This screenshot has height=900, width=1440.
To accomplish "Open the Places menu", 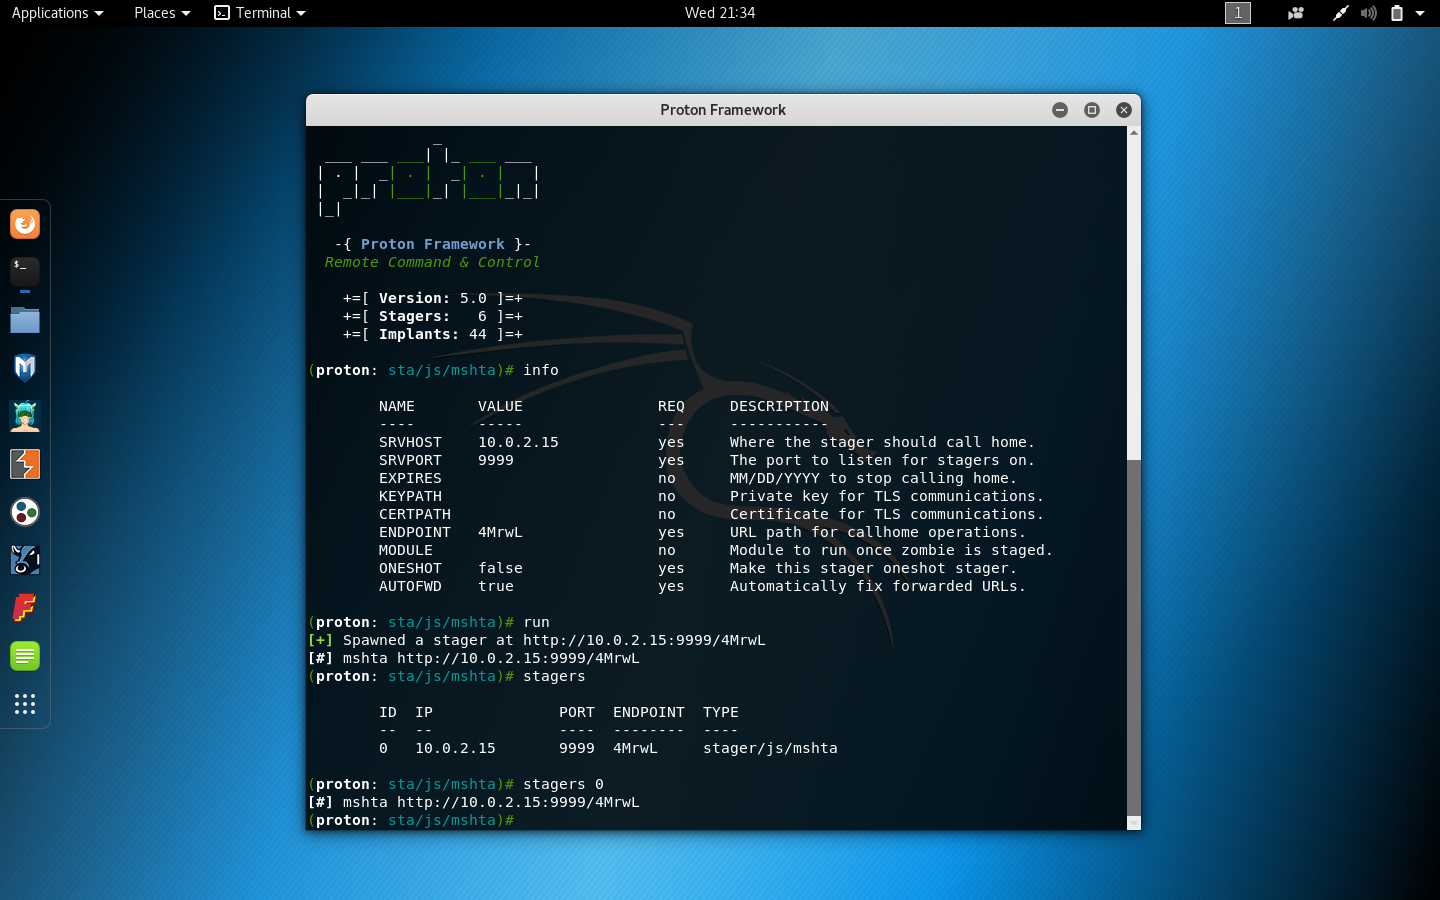I will click(162, 13).
